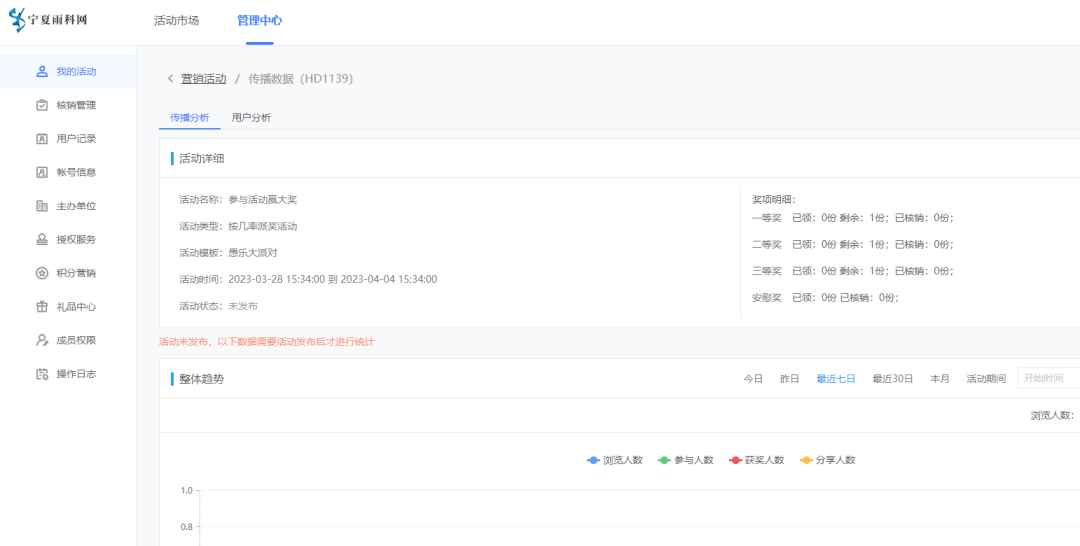Toggle the 分享人数 chart legend

(827, 460)
